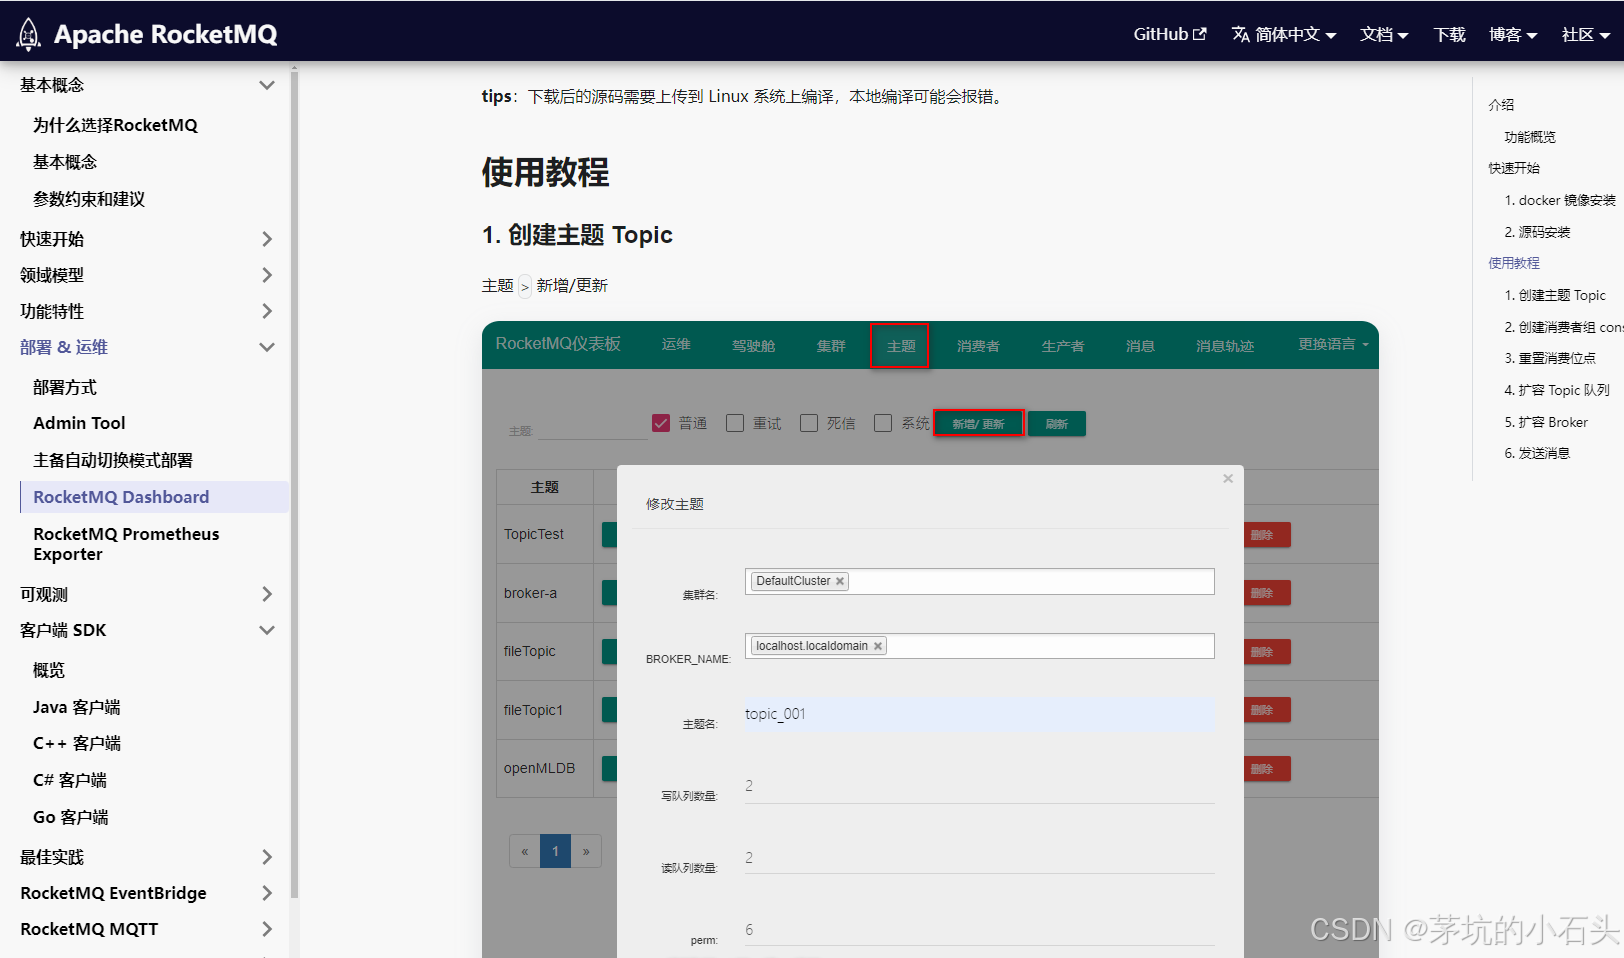Image resolution: width=1624 pixels, height=958 pixels.
Task: Click the Apache RocketMQ rocket logo
Action: pos(29,34)
